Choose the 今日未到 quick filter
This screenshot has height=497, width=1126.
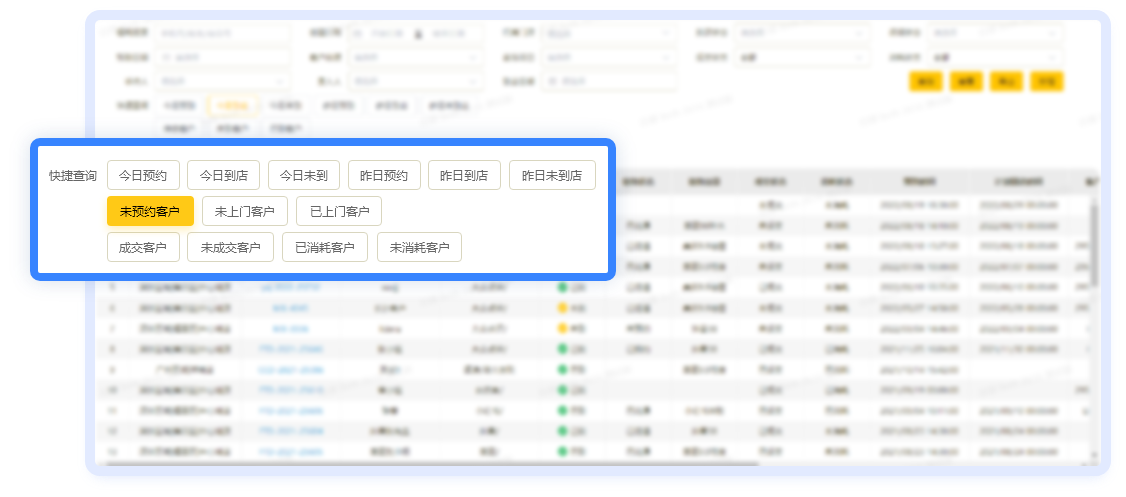(x=304, y=175)
